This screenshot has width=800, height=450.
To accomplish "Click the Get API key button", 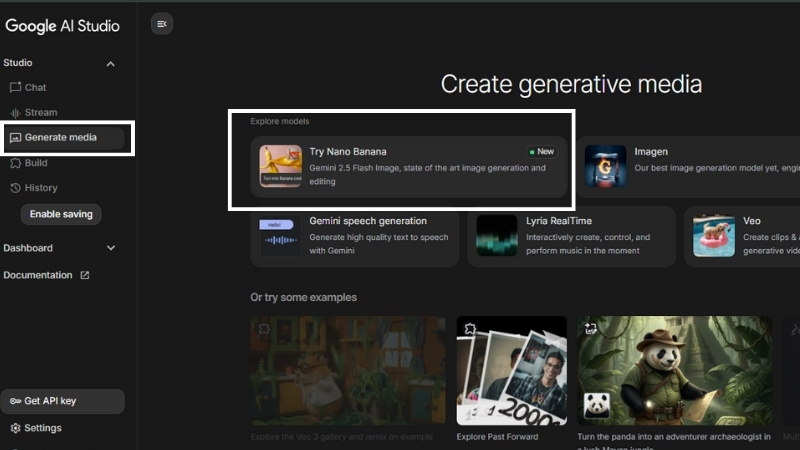I will click(62, 401).
